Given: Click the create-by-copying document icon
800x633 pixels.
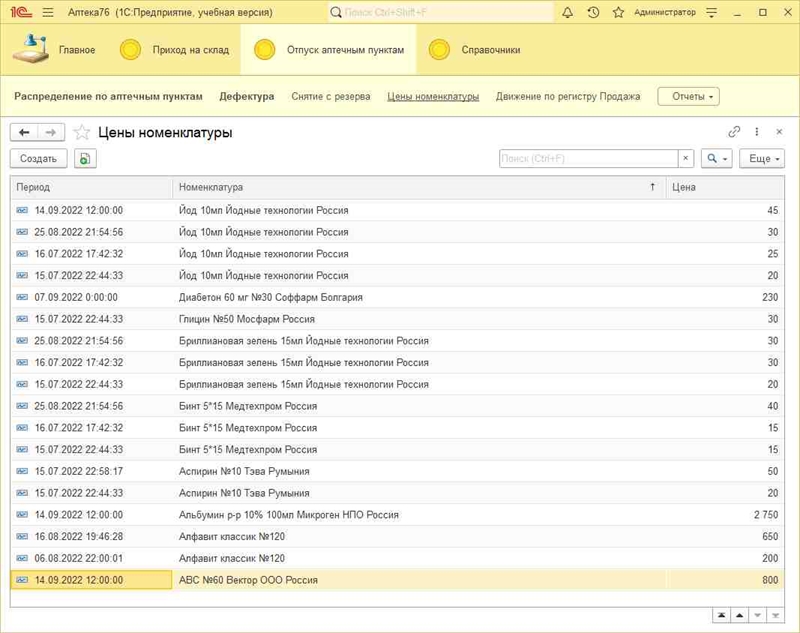Looking at the screenshot, I should [x=85, y=159].
